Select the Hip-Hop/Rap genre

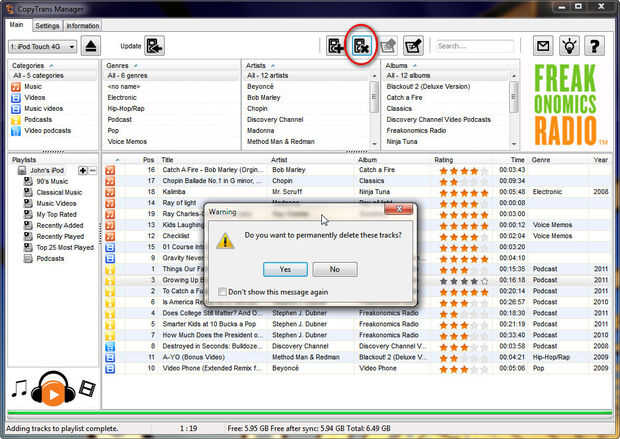126,109
